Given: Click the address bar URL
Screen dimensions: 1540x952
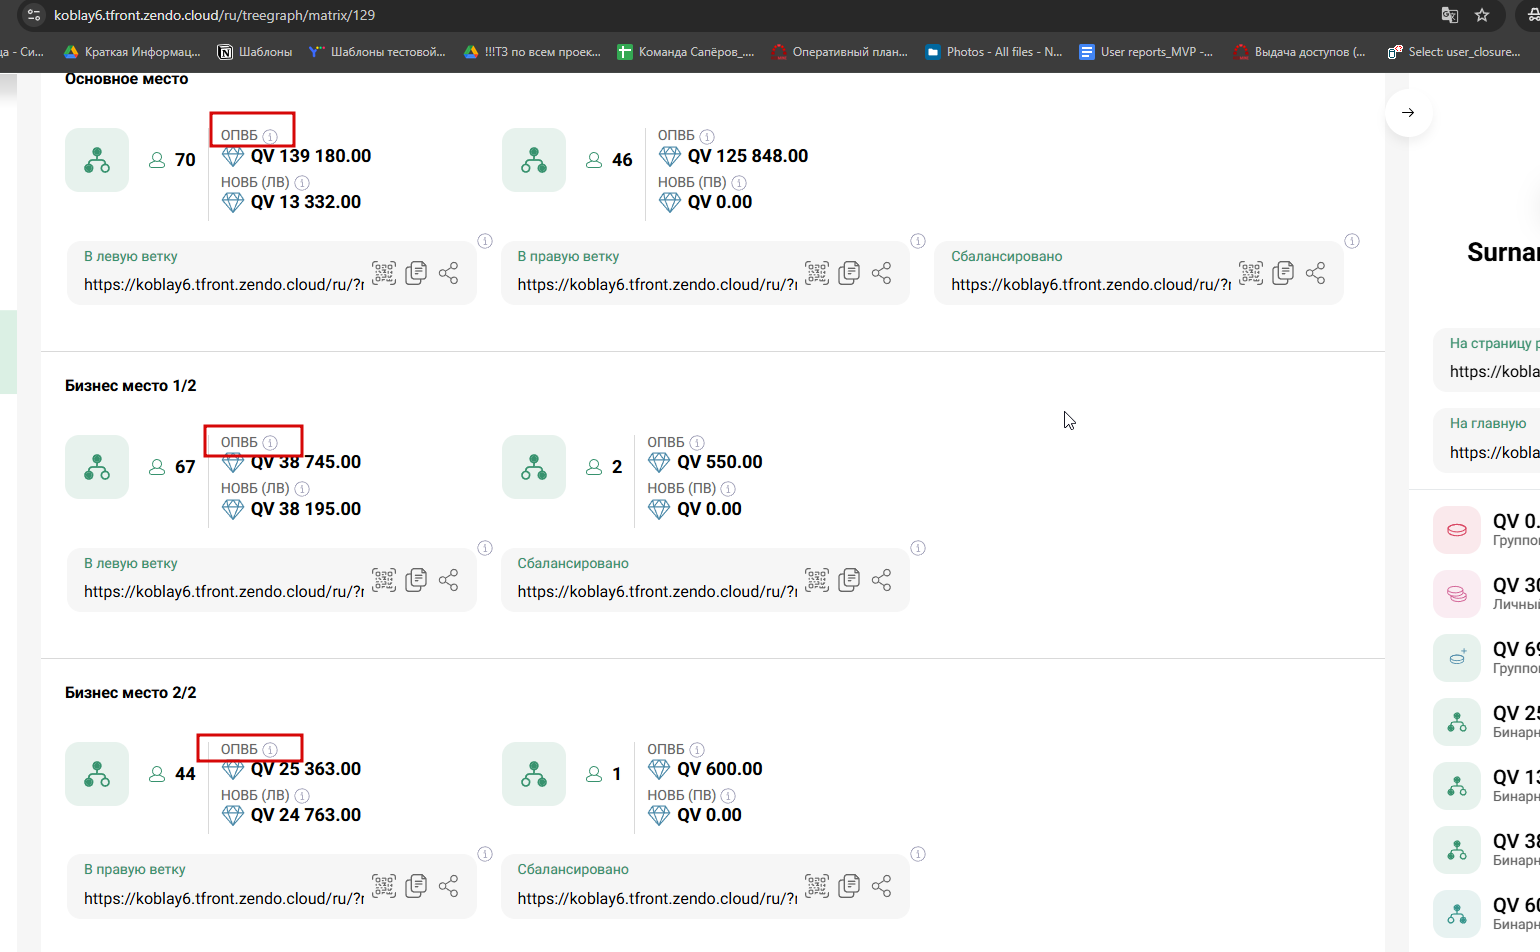Looking at the screenshot, I should click(x=215, y=15).
